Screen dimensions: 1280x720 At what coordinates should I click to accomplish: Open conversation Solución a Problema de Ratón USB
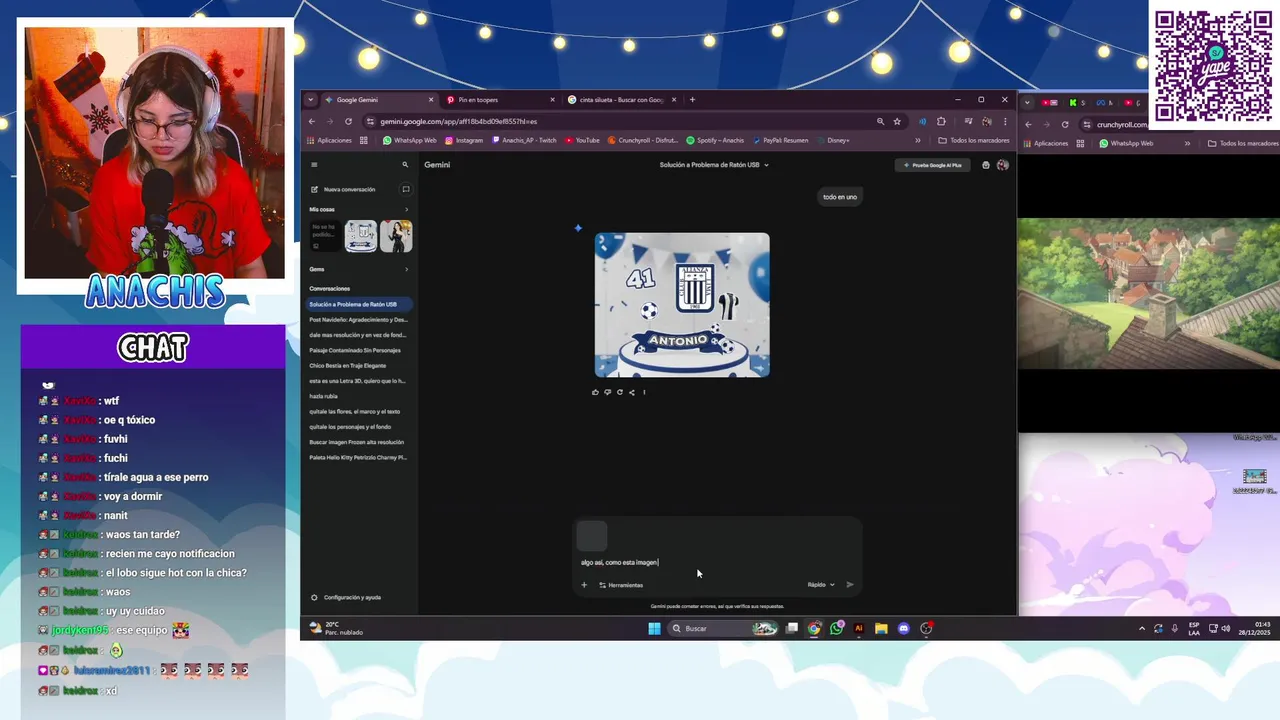click(359, 304)
